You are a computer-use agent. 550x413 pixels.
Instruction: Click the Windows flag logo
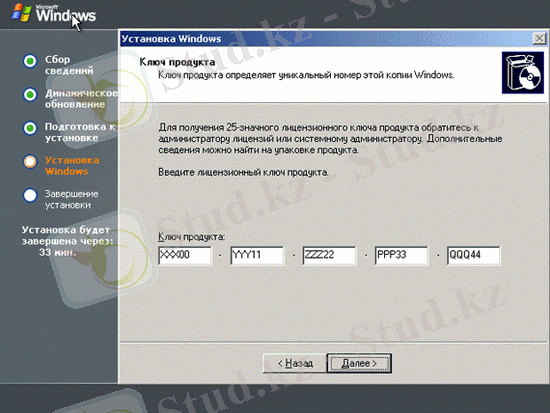click(22, 12)
